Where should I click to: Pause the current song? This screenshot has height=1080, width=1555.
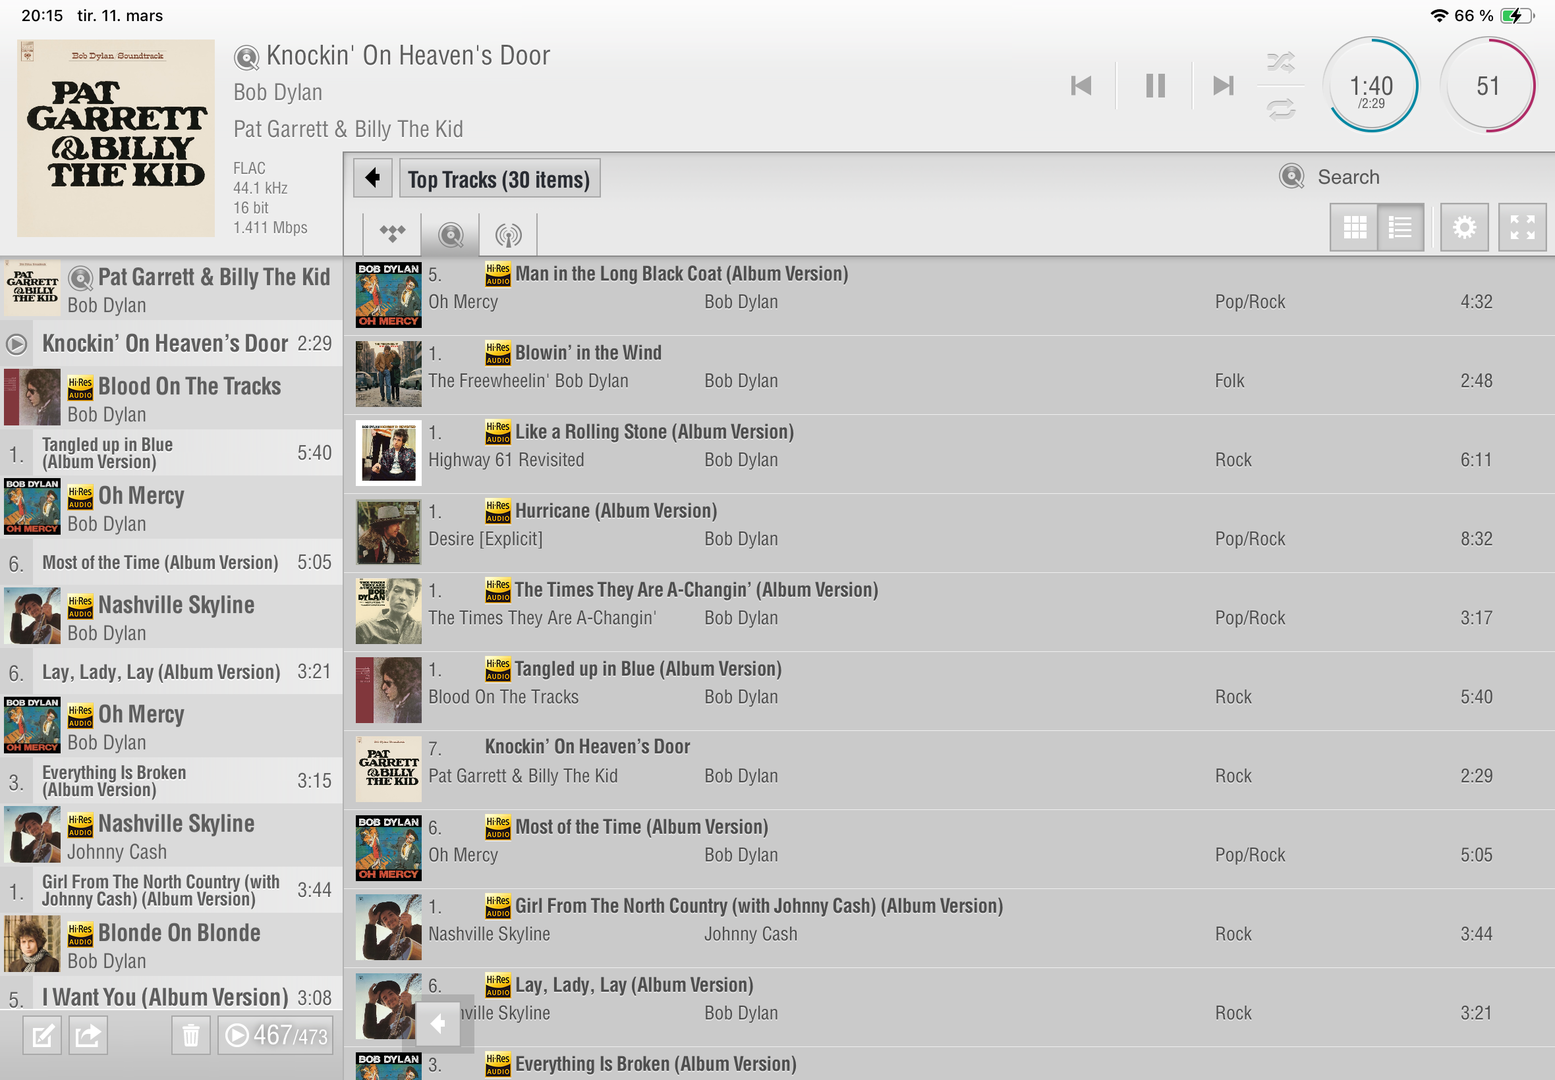(1155, 86)
